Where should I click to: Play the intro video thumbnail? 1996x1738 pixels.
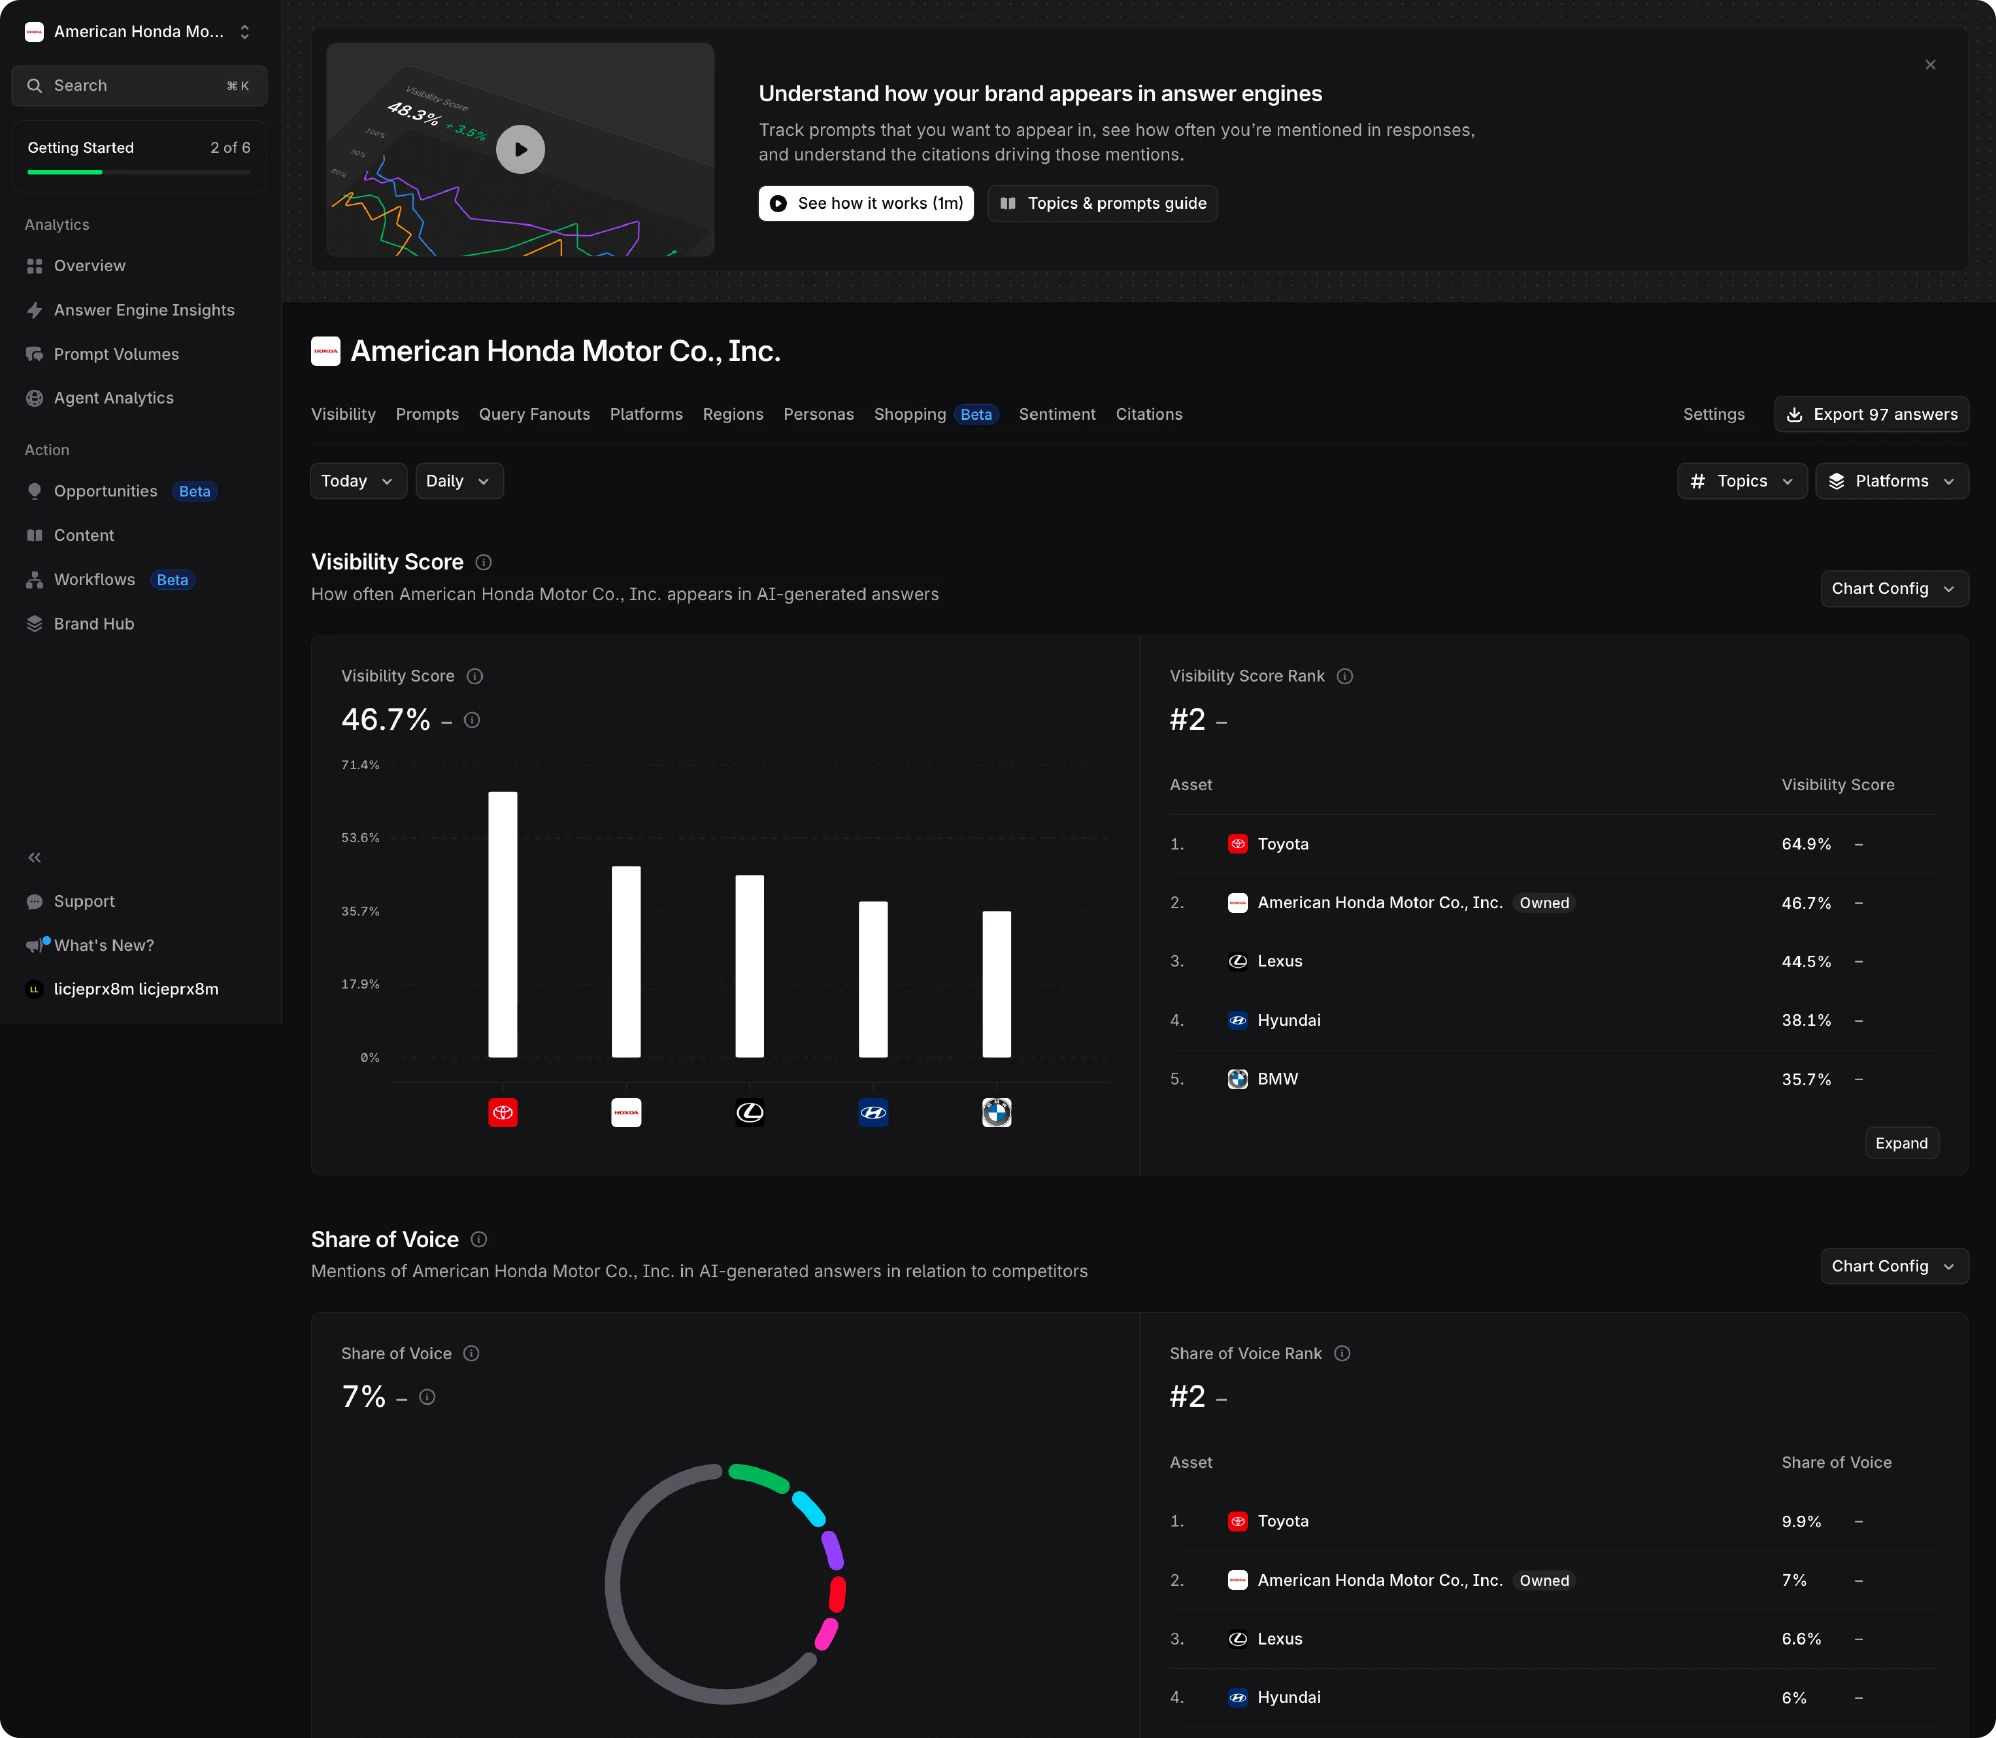[520, 149]
